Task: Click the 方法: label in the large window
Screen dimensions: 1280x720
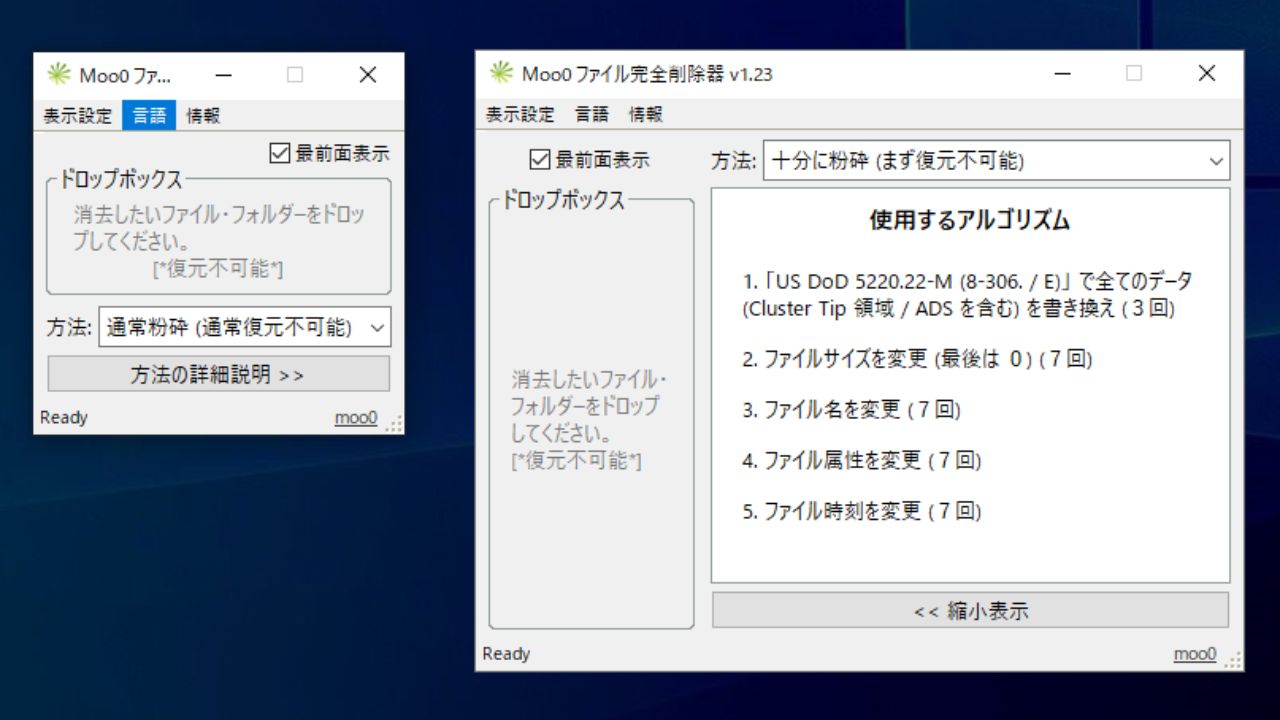Action: 733,160
